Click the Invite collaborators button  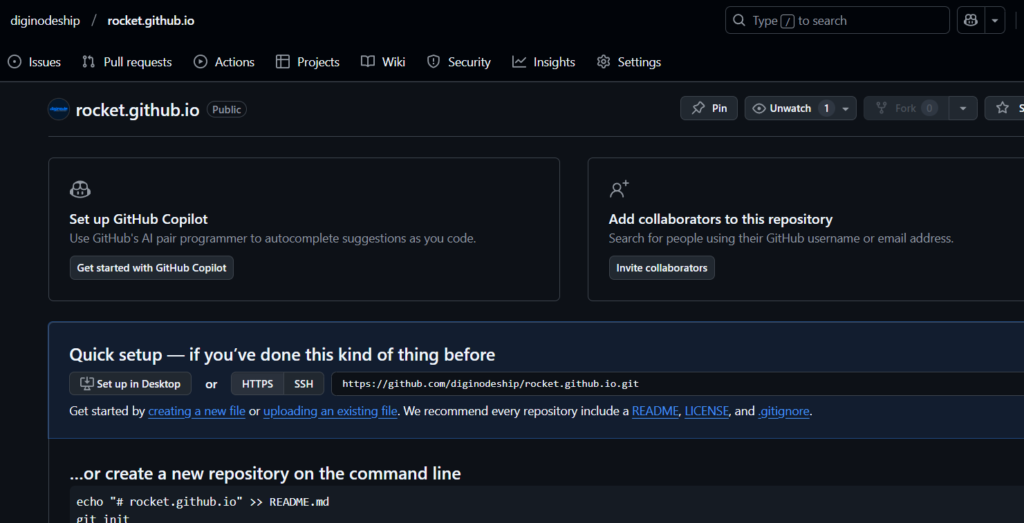(661, 268)
